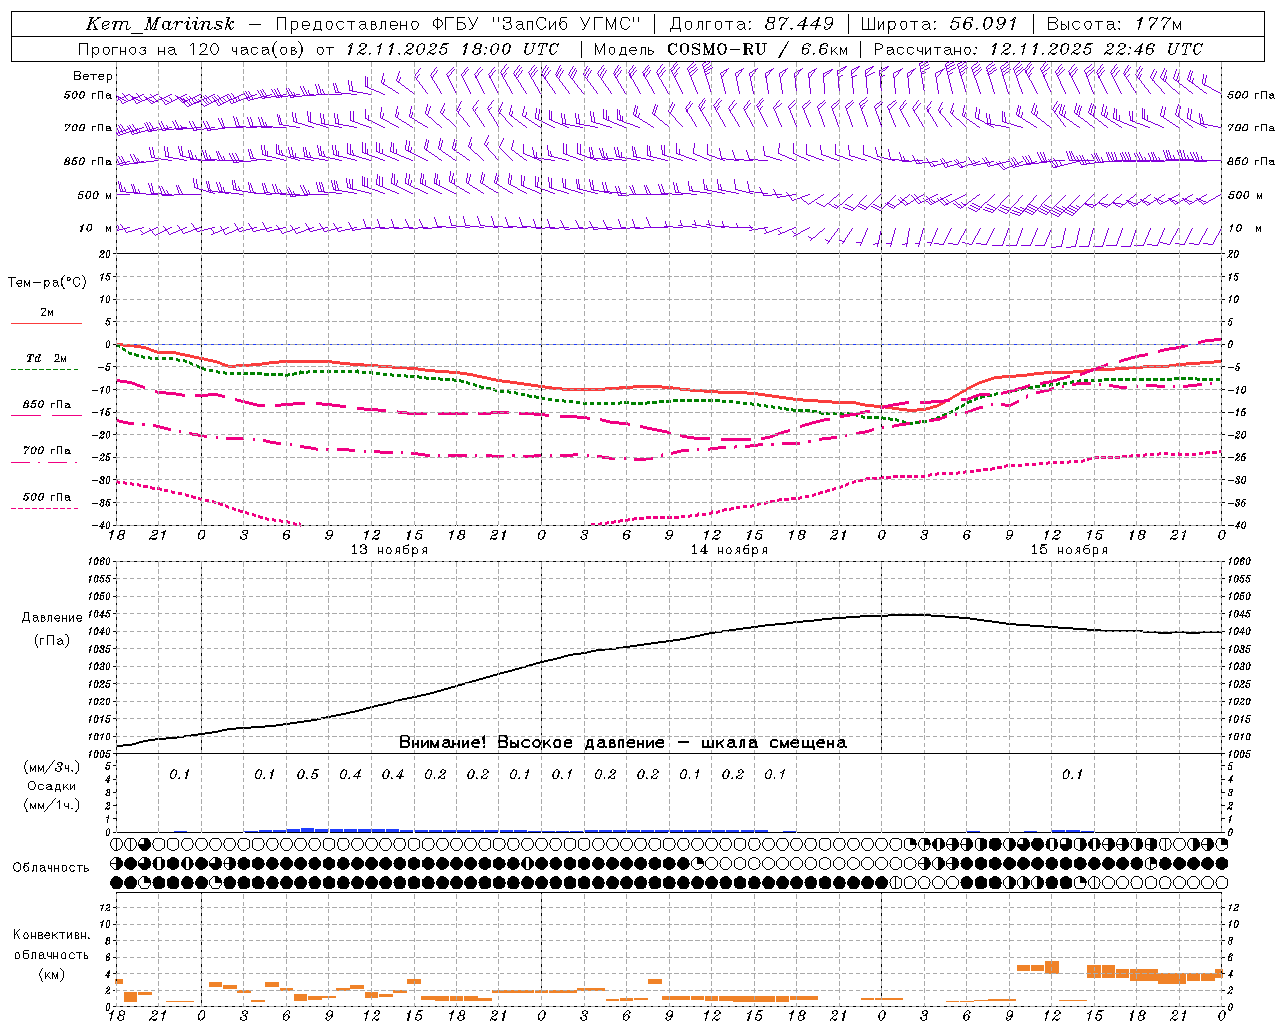Click the Тем-ра(°C) axis title
The image size is (1280, 1024).
tap(47, 283)
